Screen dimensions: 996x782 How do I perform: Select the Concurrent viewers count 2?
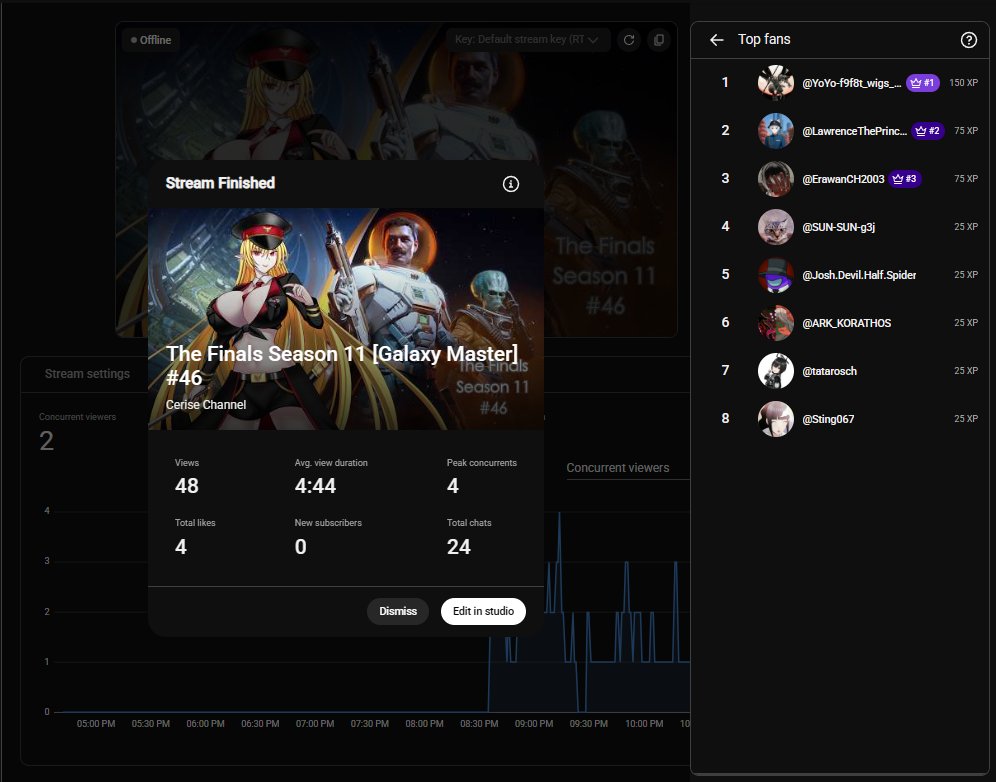[46, 441]
